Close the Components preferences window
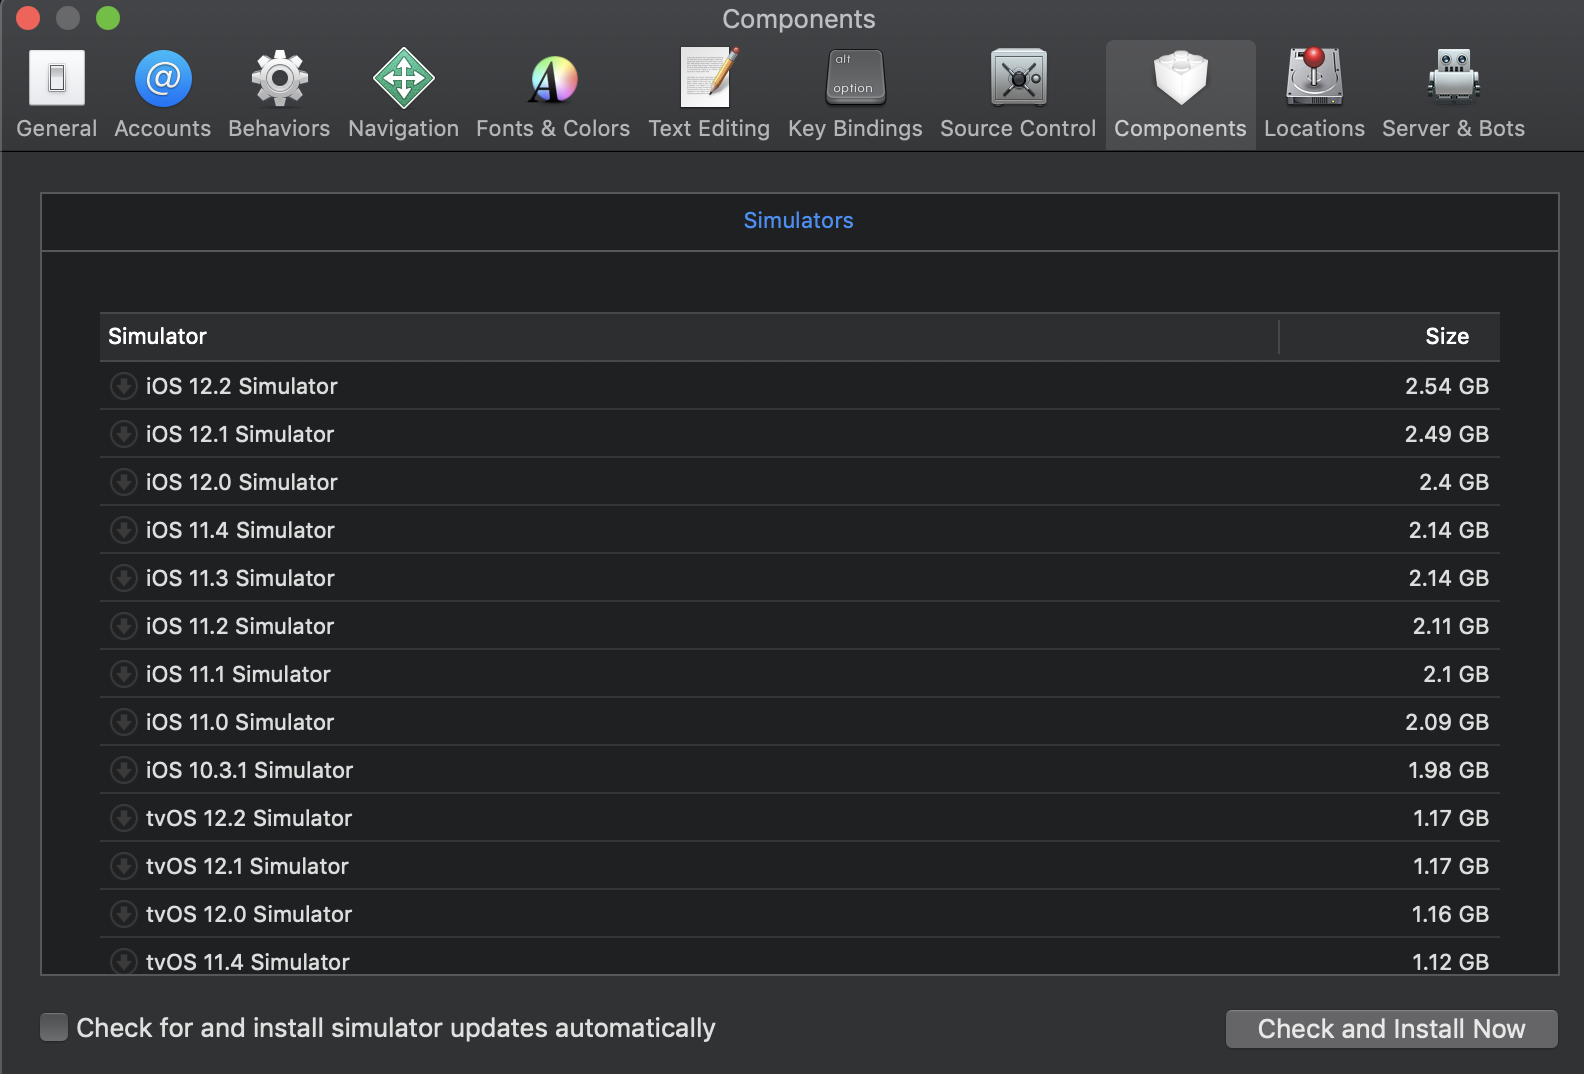 (x=28, y=18)
